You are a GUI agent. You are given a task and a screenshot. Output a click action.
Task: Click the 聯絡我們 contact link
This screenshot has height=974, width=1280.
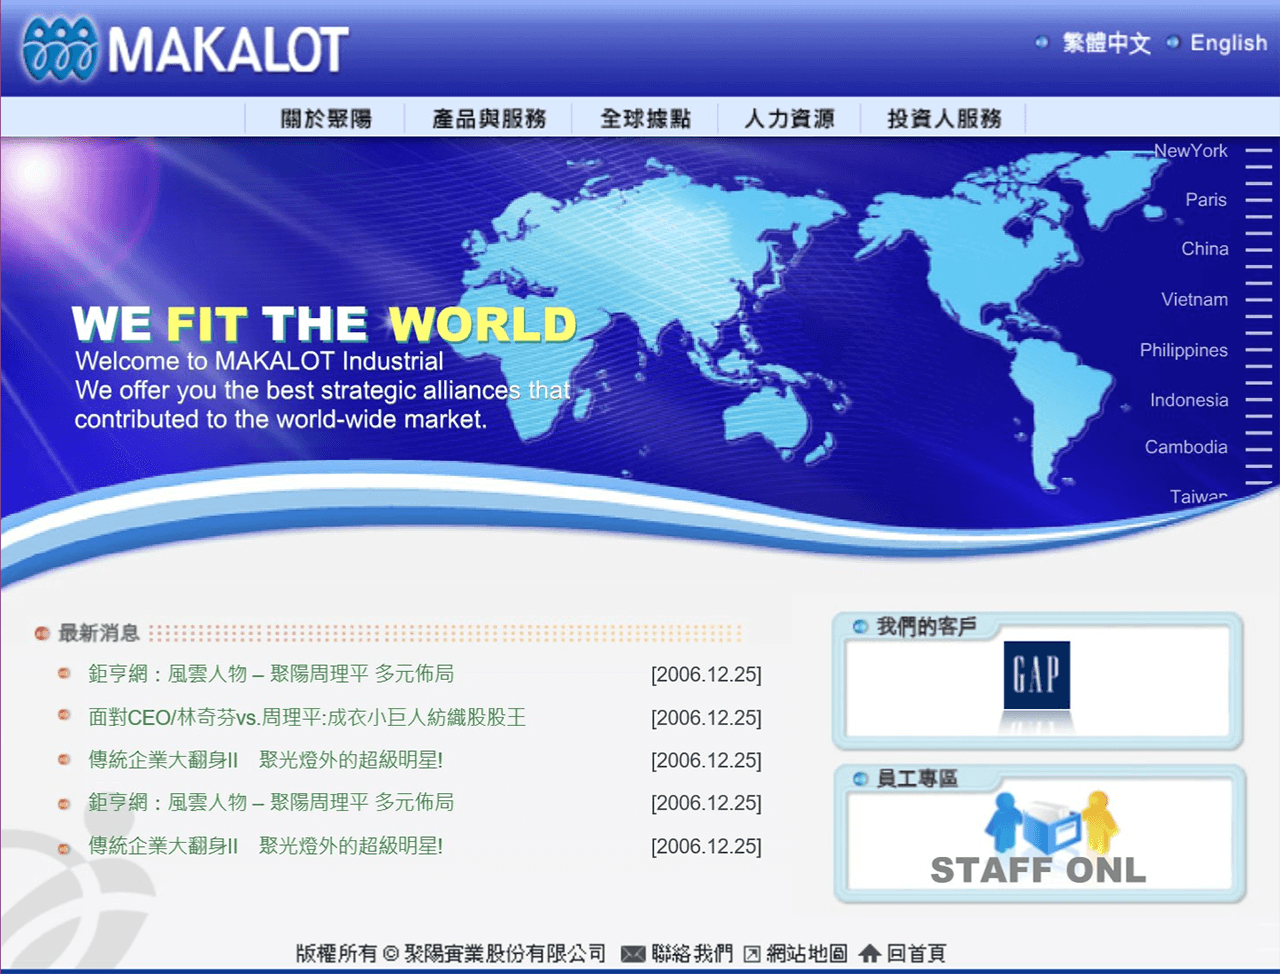click(692, 954)
